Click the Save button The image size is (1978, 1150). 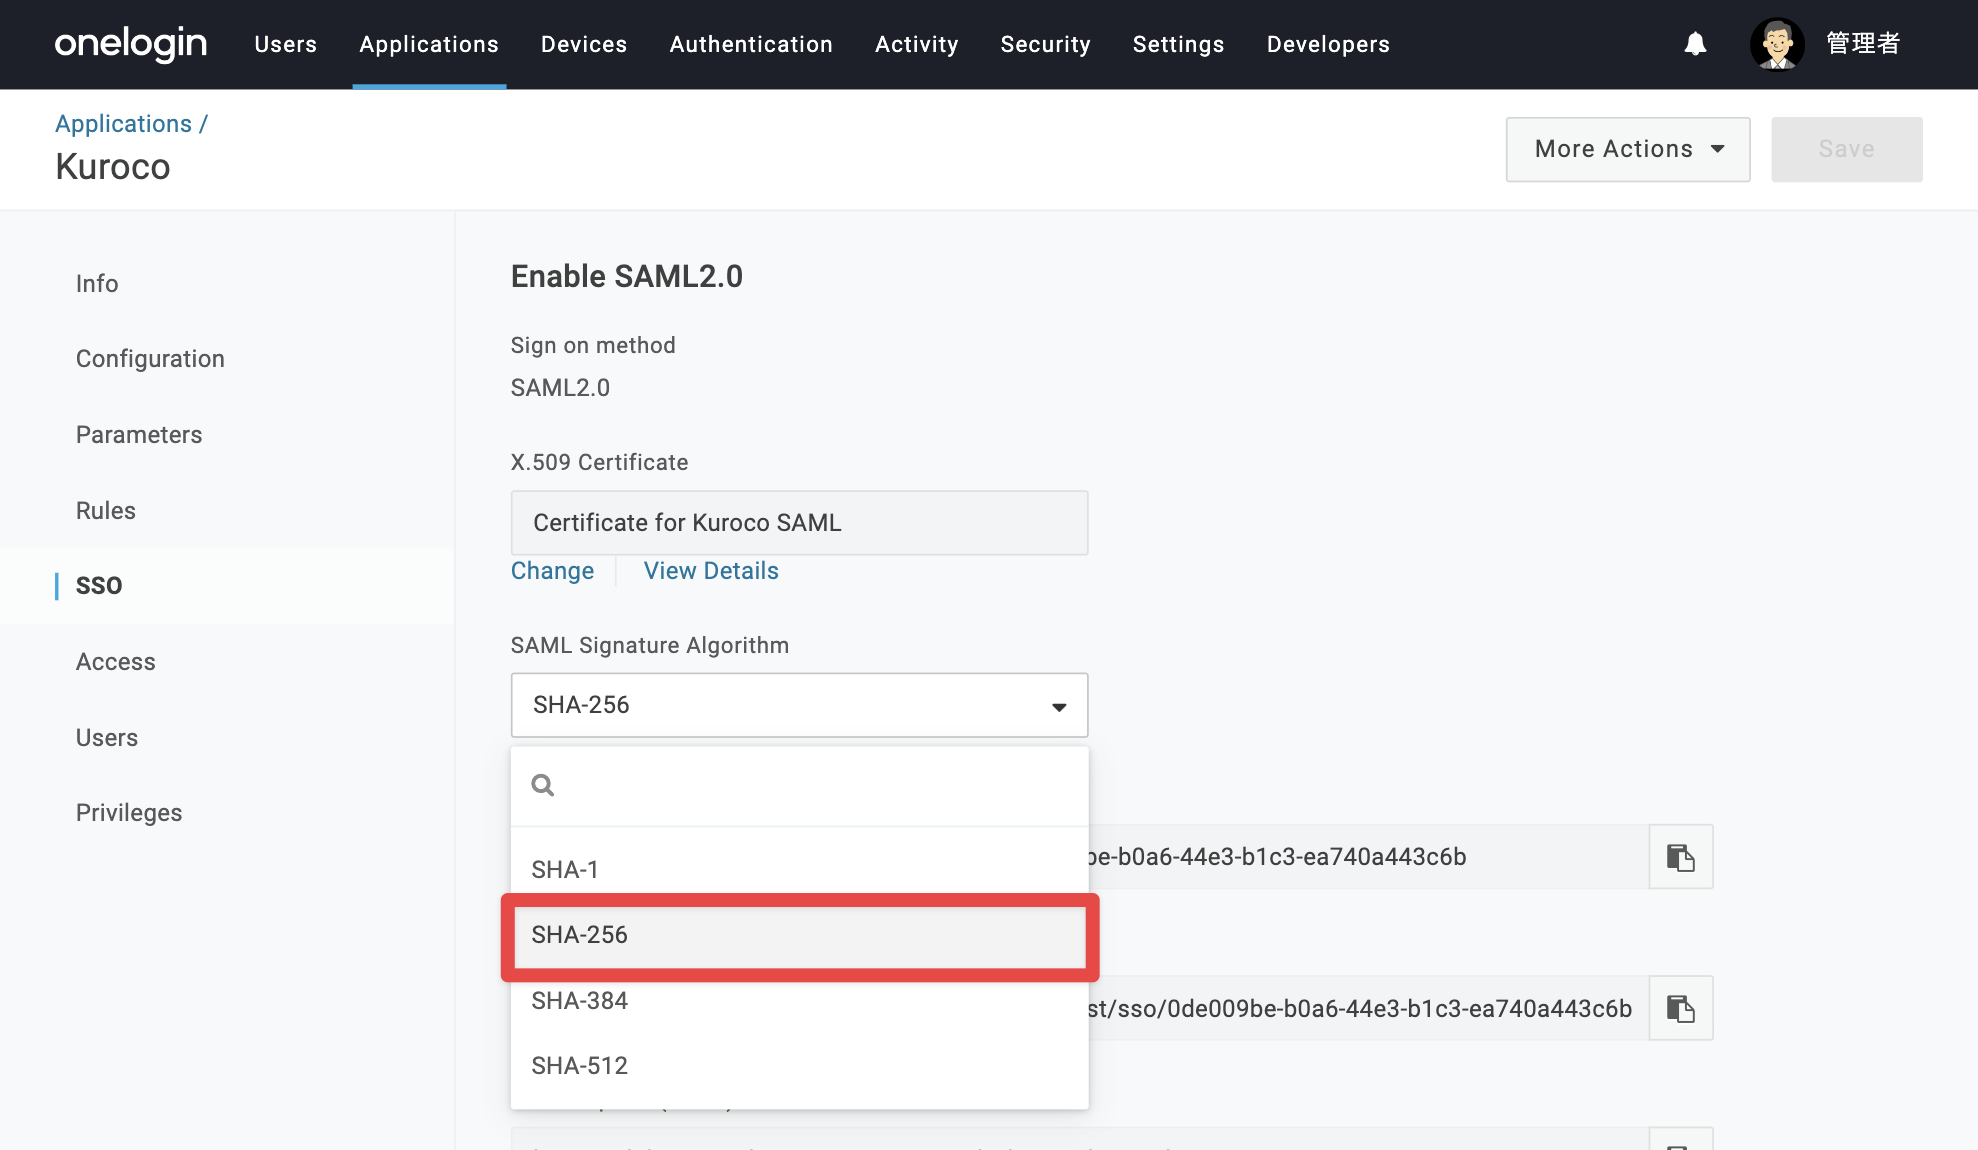(1846, 149)
